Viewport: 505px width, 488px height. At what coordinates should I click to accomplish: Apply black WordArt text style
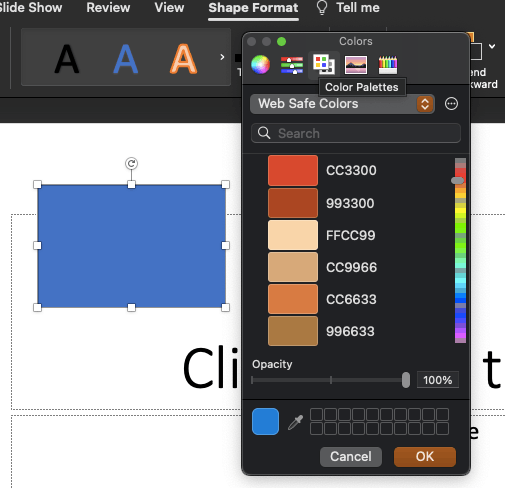(x=67, y=59)
